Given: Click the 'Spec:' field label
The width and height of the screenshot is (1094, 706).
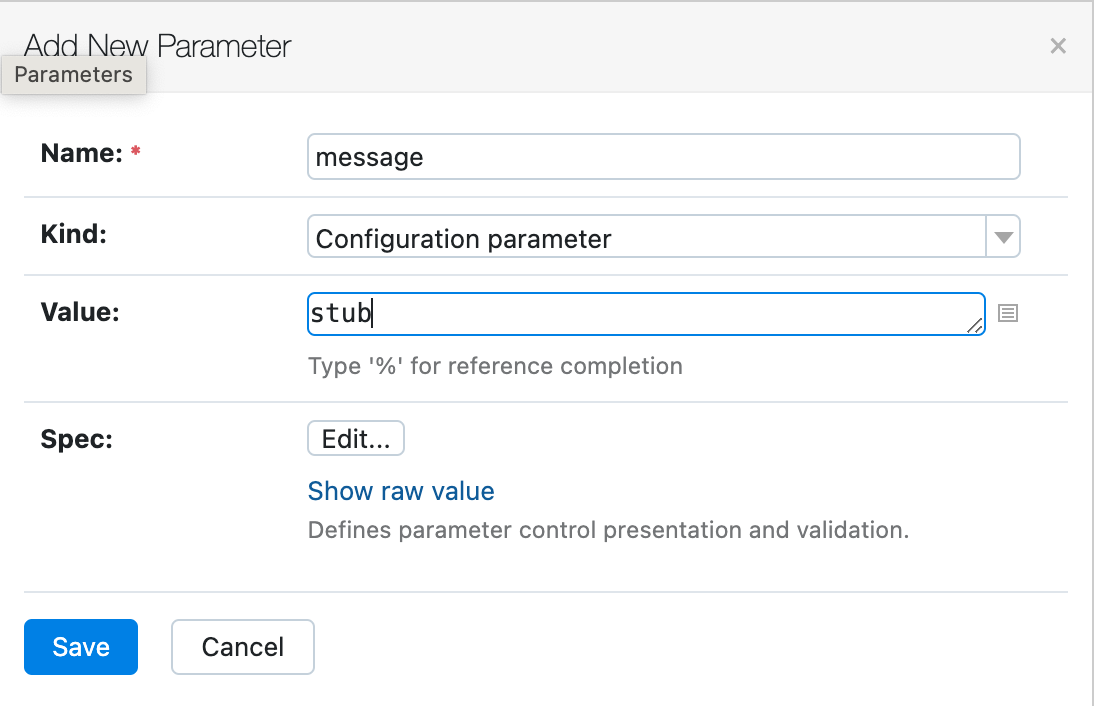Looking at the screenshot, I should [77, 439].
